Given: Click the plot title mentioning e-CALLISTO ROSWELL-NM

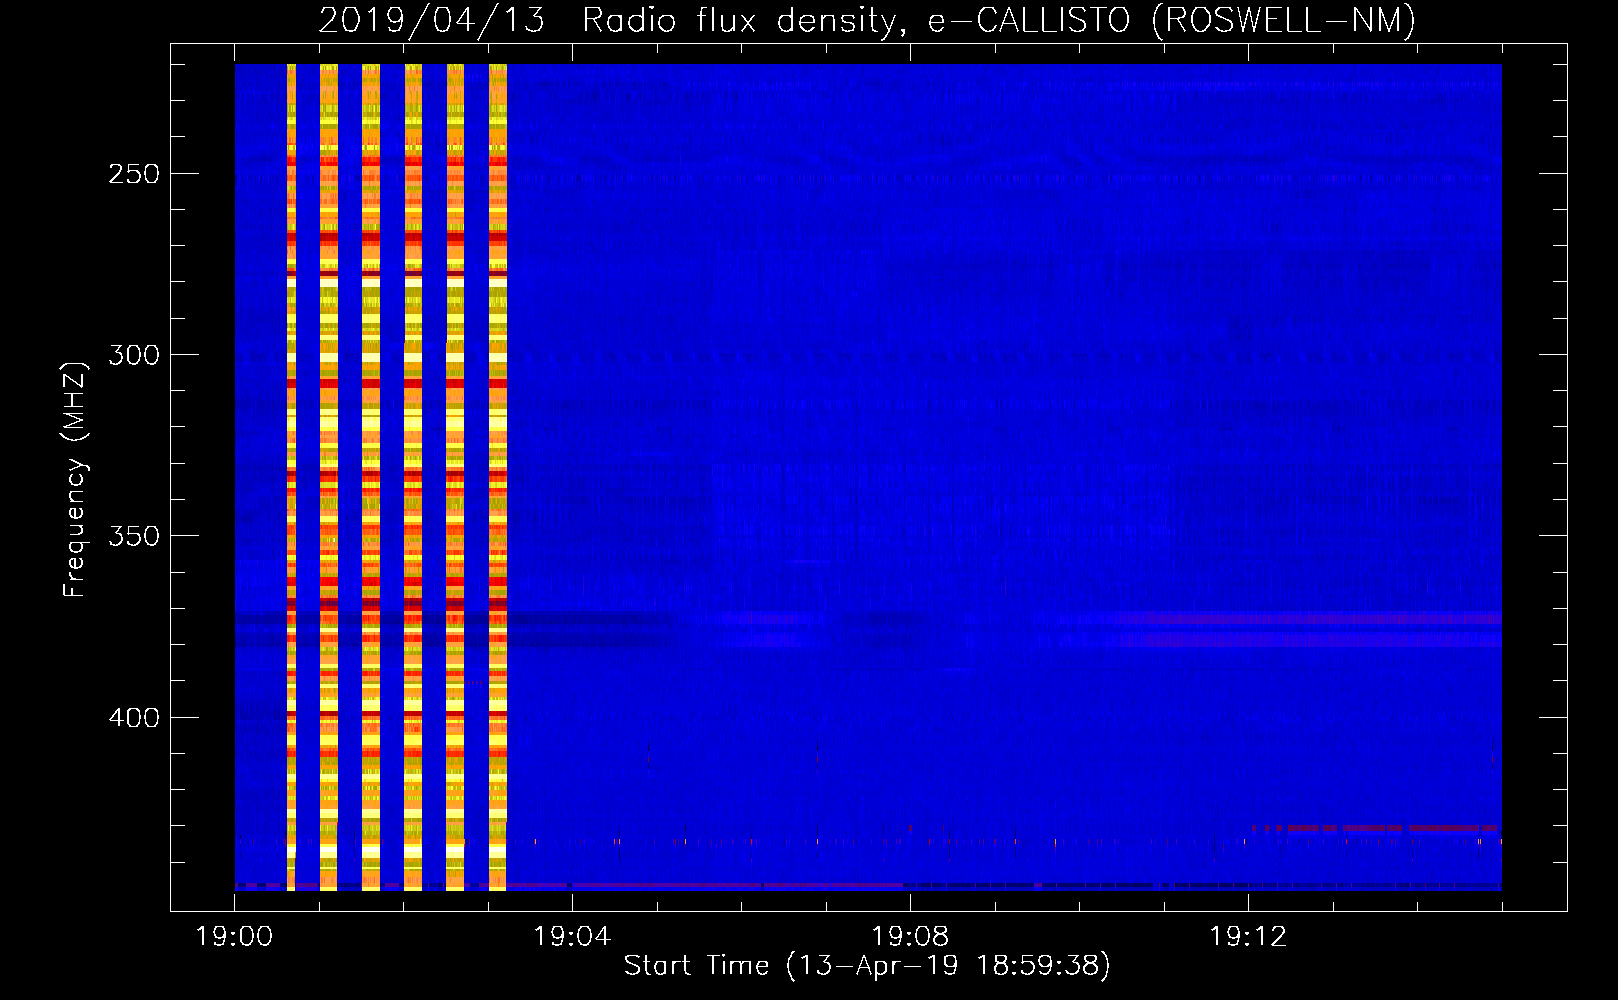Looking at the screenshot, I should click(867, 21).
